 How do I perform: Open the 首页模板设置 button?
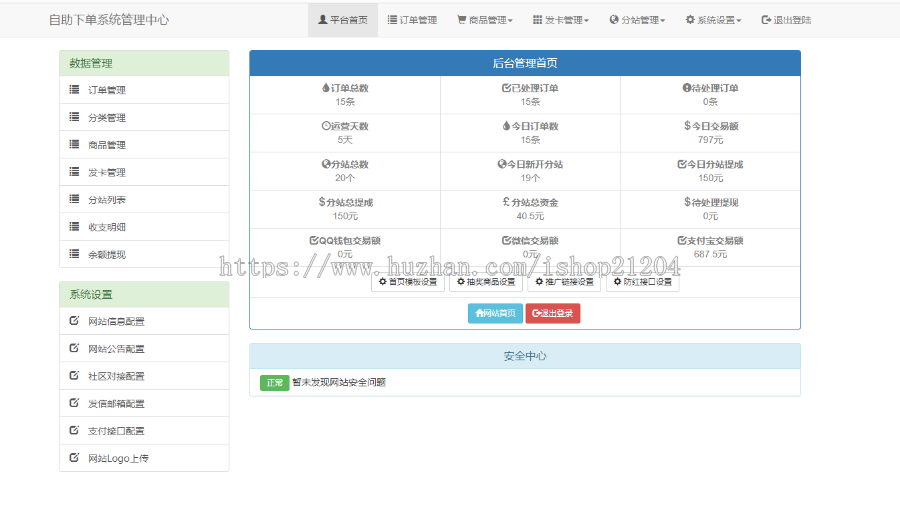(408, 282)
